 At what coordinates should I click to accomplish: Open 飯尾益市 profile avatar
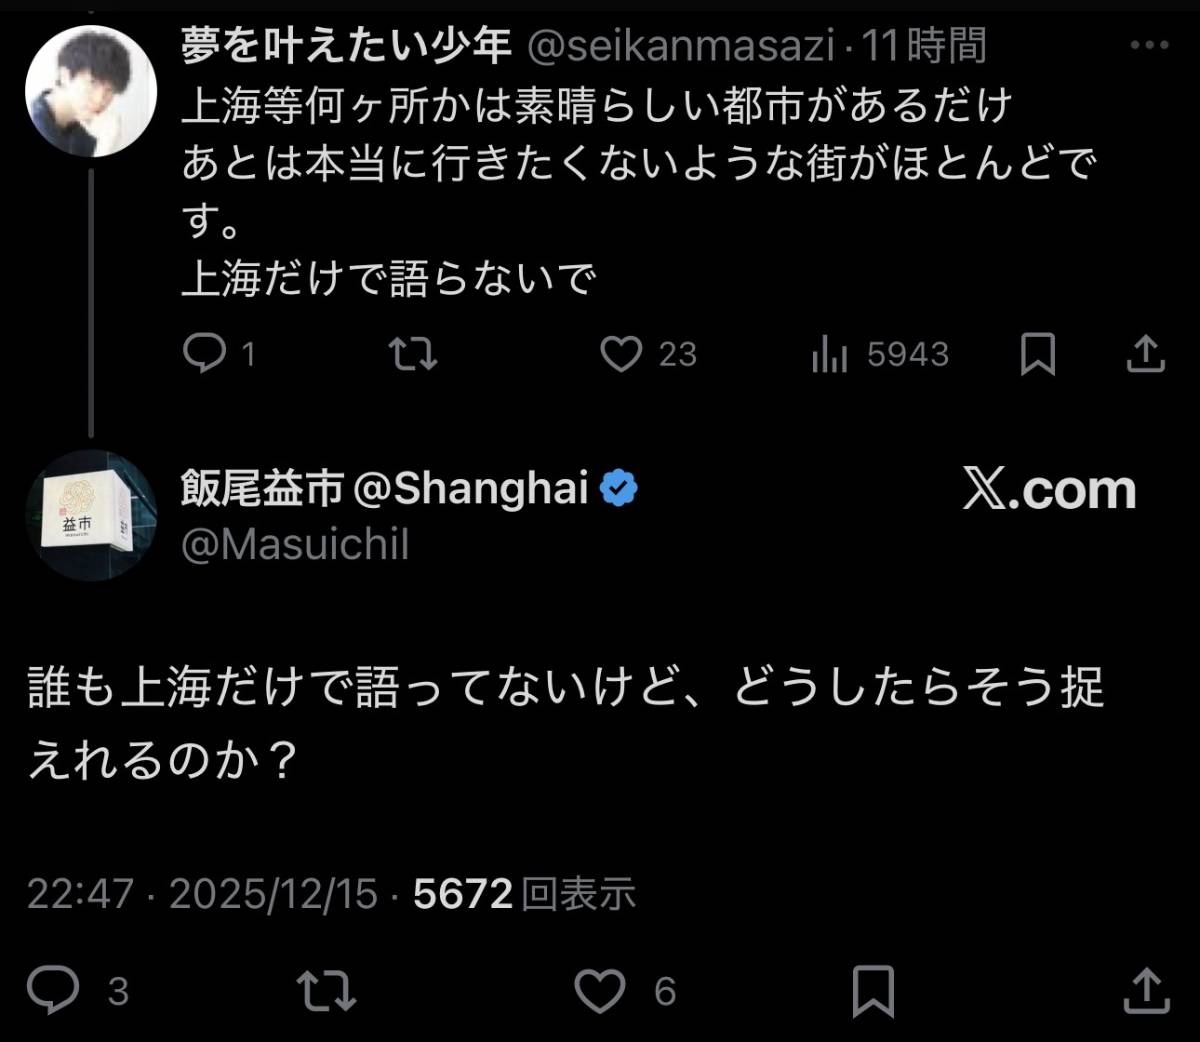[91, 515]
